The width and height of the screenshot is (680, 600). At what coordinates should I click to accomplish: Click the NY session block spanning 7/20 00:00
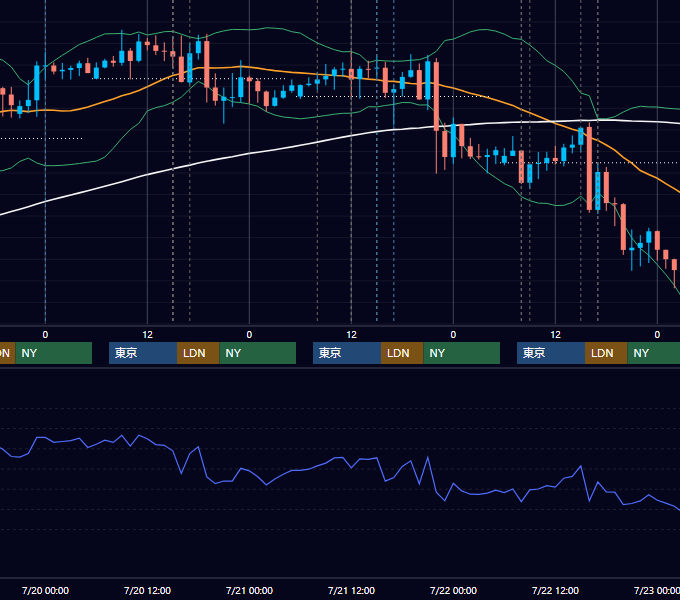coord(54,353)
